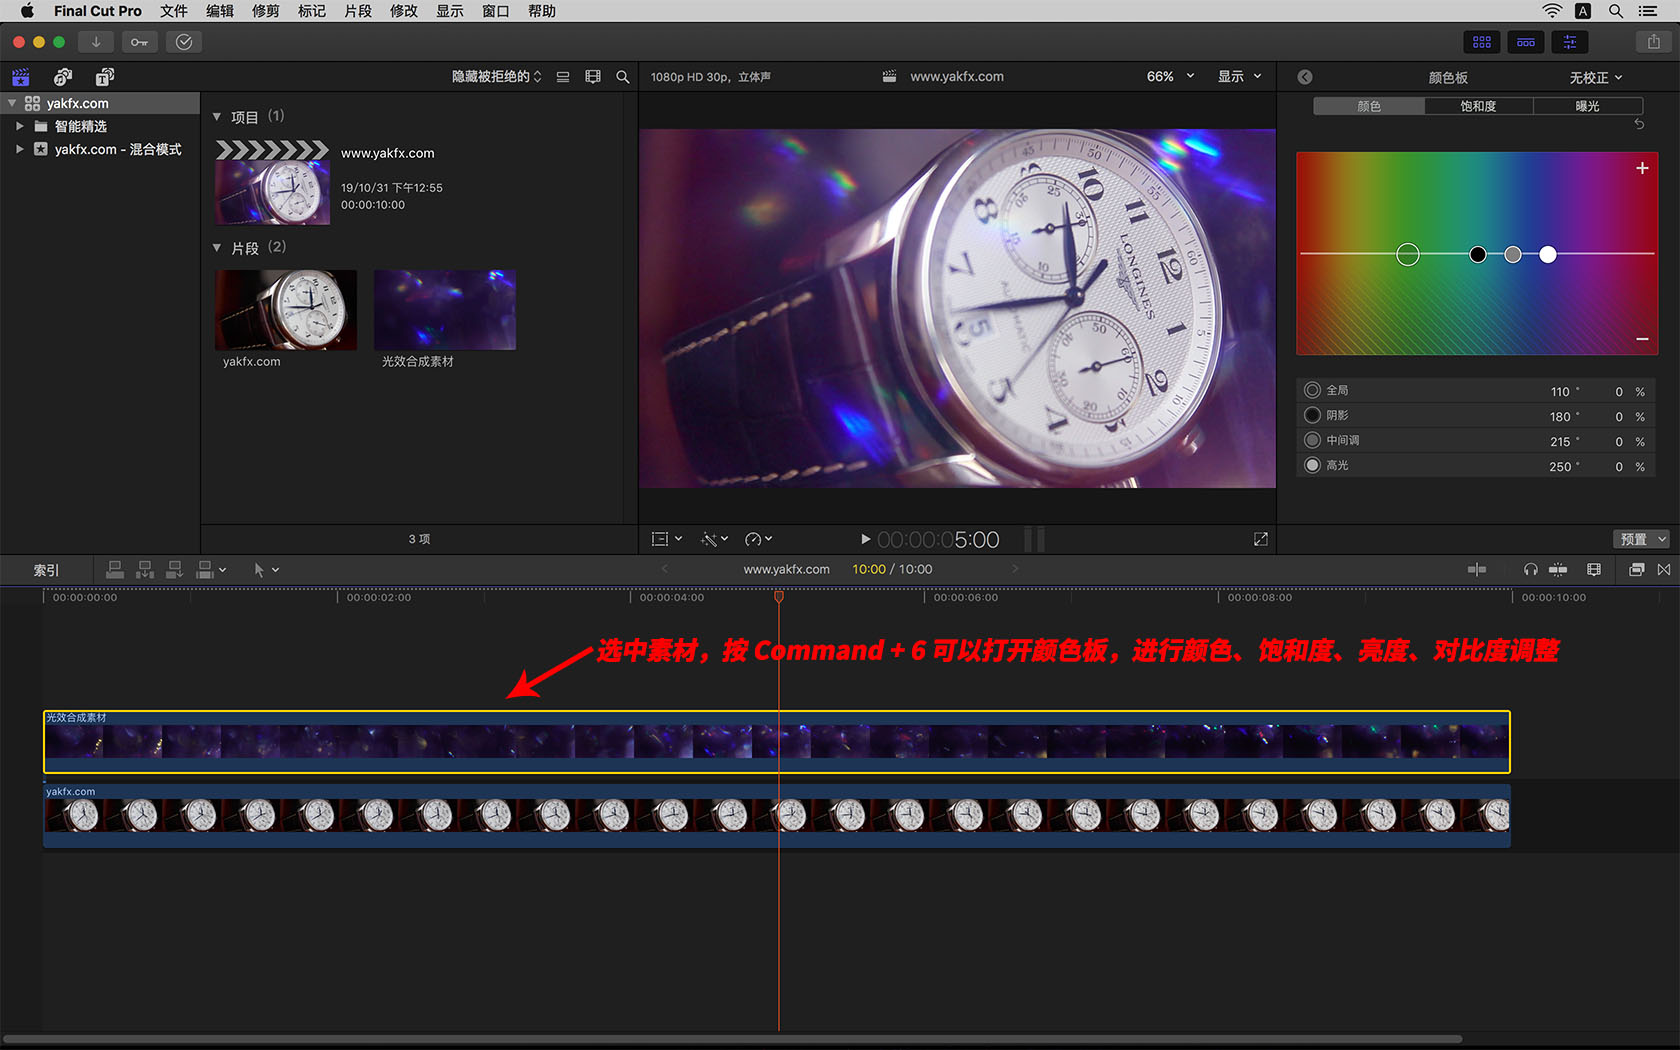Open the 文件 menu
This screenshot has height=1050, width=1680.
click(174, 11)
